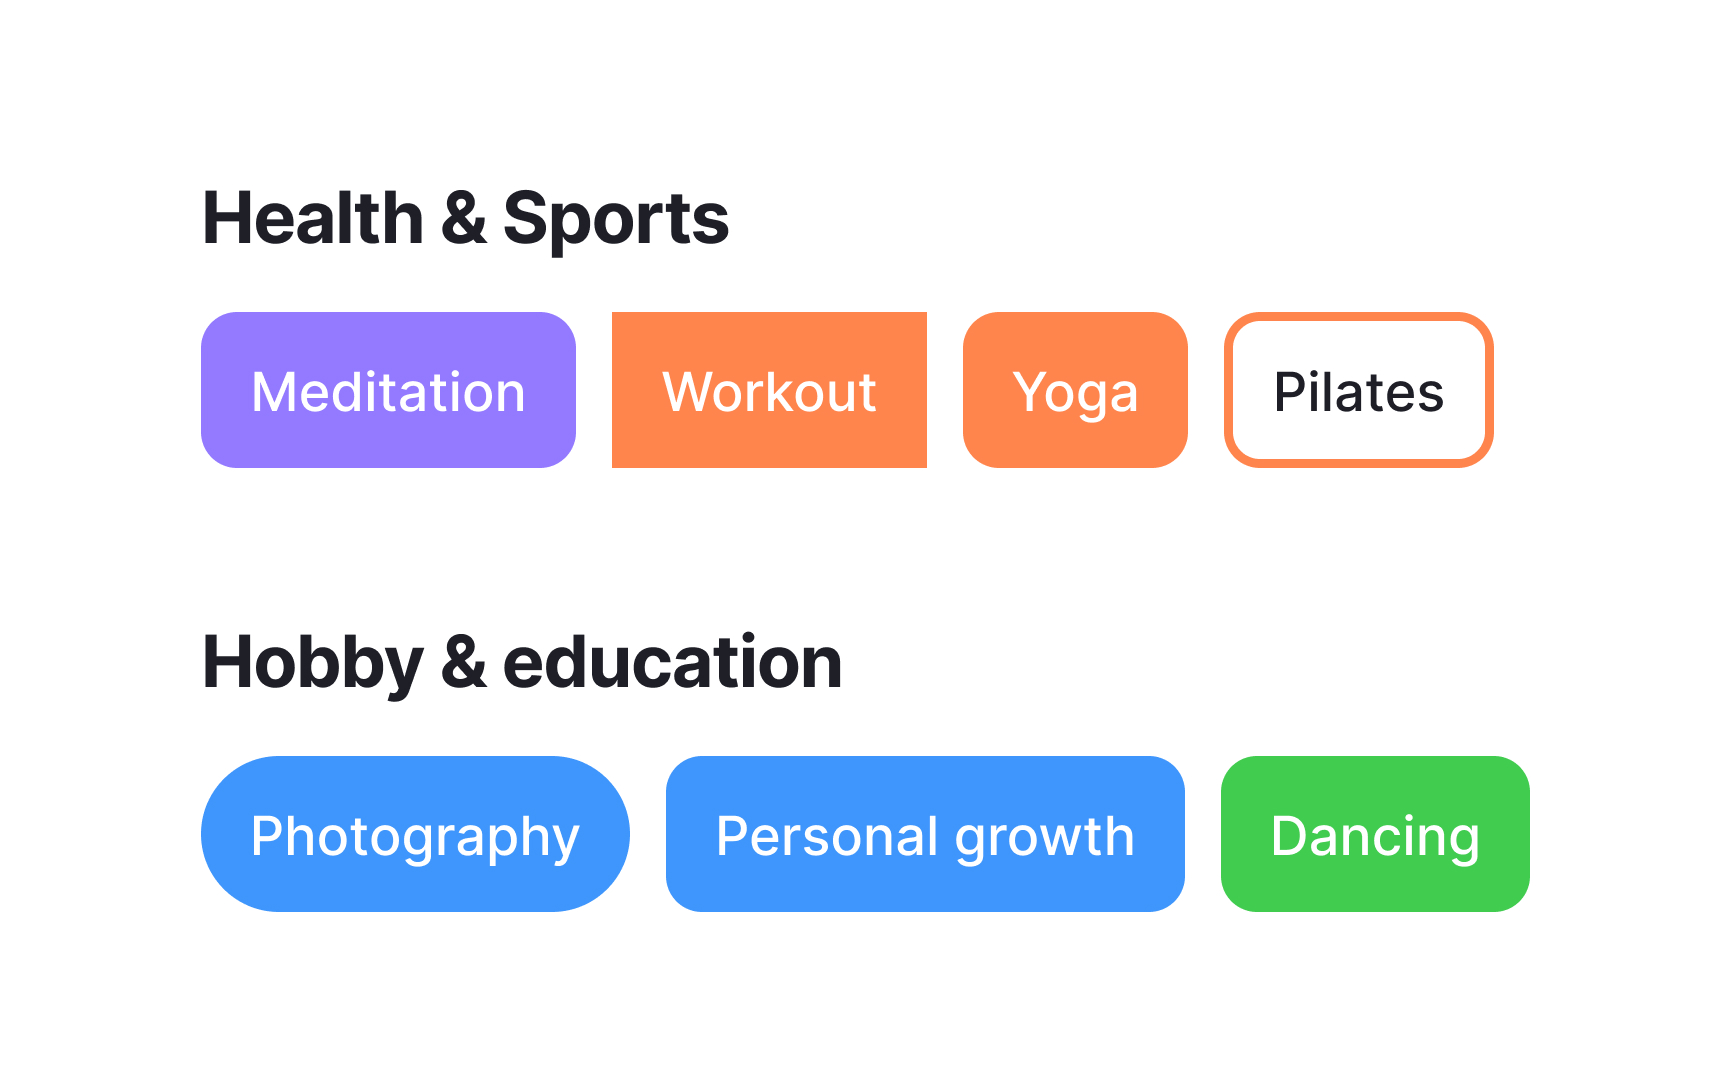
Task: Click the purple chip
Action: 388,390
